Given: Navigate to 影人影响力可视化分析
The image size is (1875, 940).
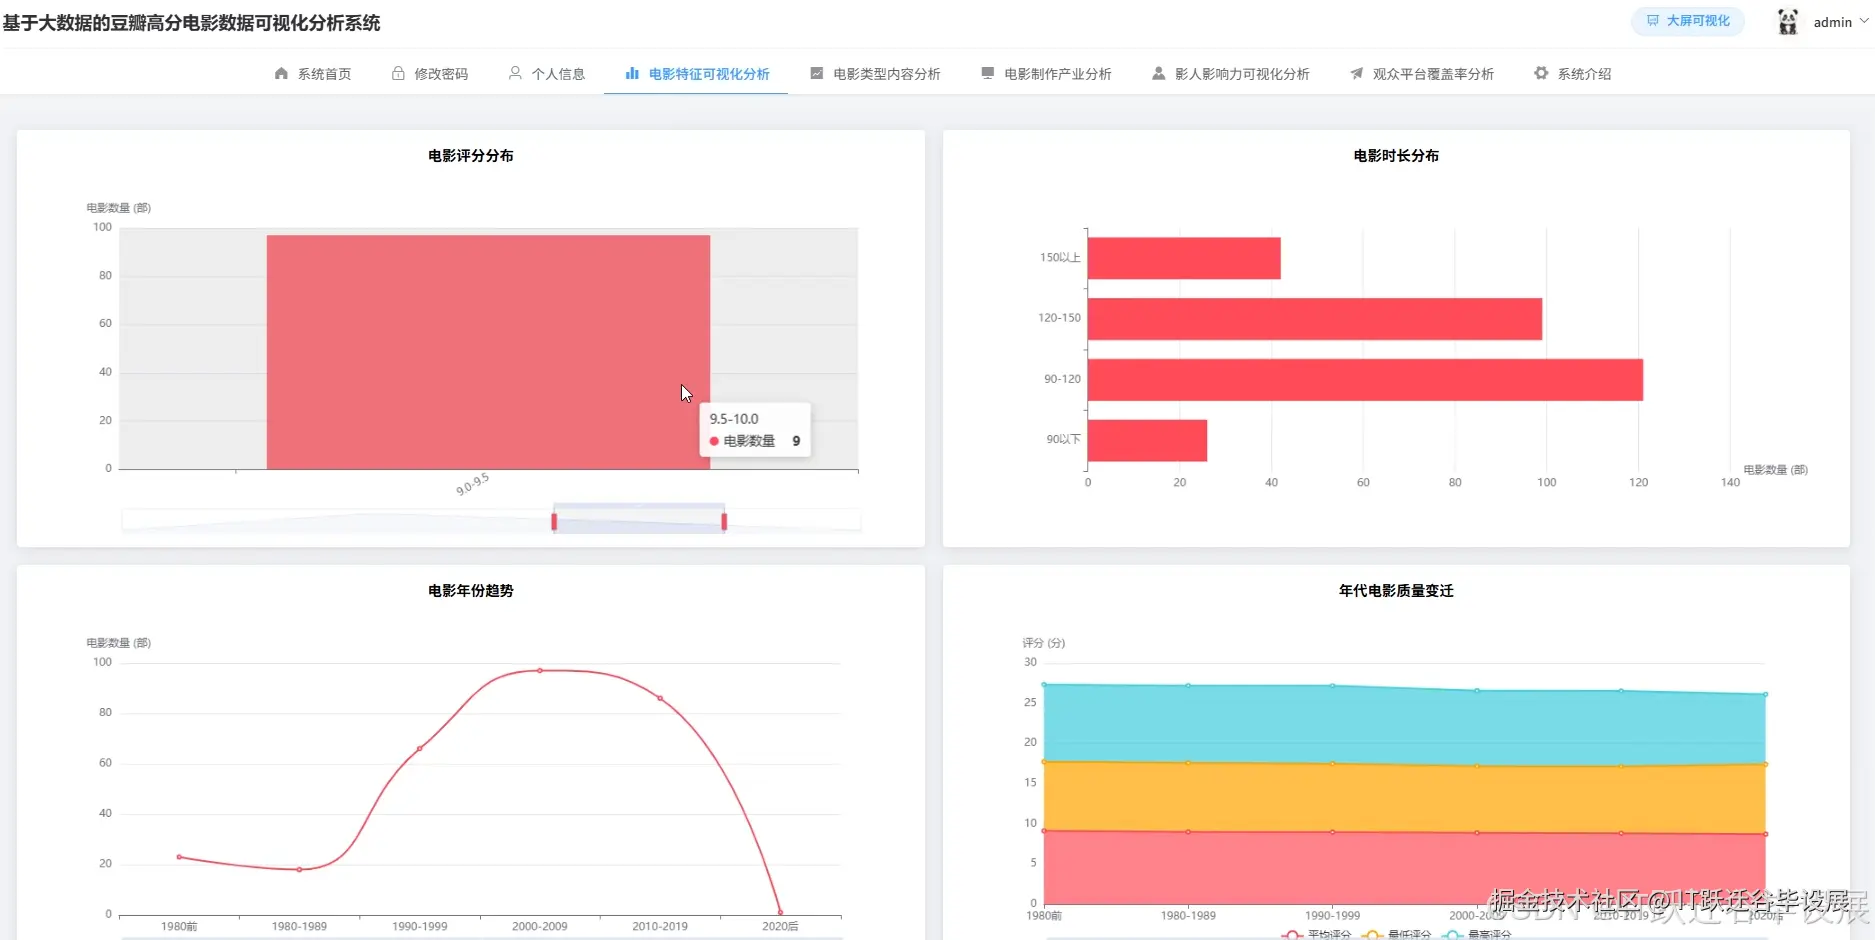Looking at the screenshot, I should tap(1231, 74).
